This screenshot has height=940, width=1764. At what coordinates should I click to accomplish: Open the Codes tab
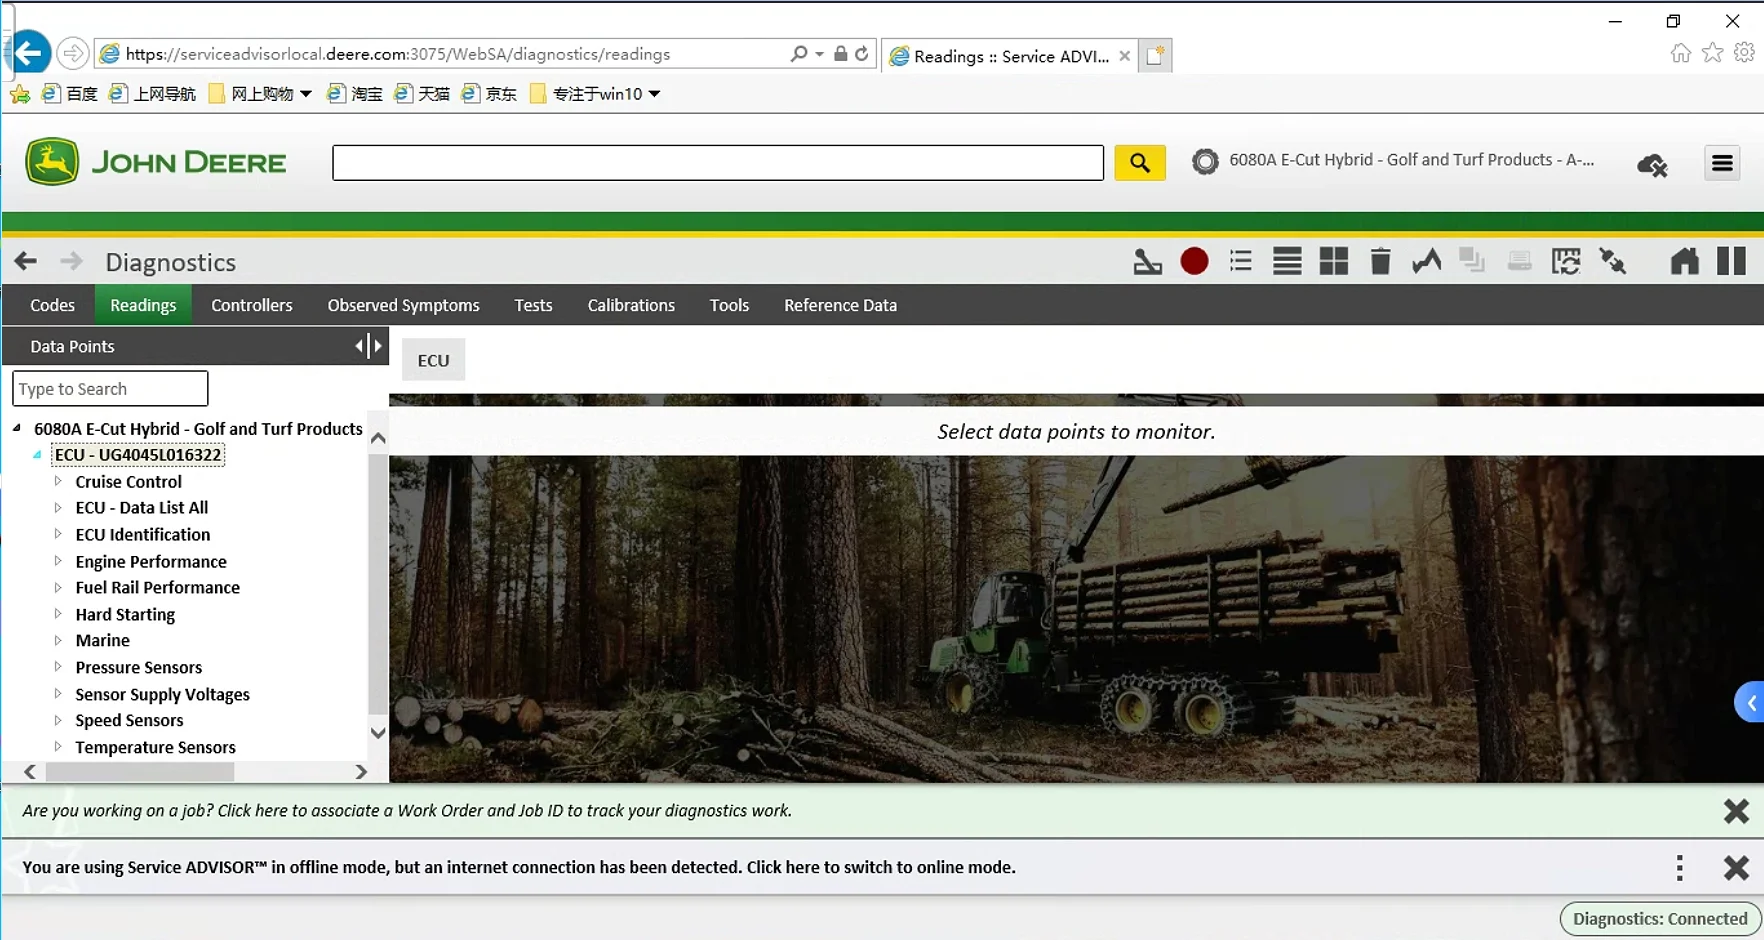(x=52, y=305)
